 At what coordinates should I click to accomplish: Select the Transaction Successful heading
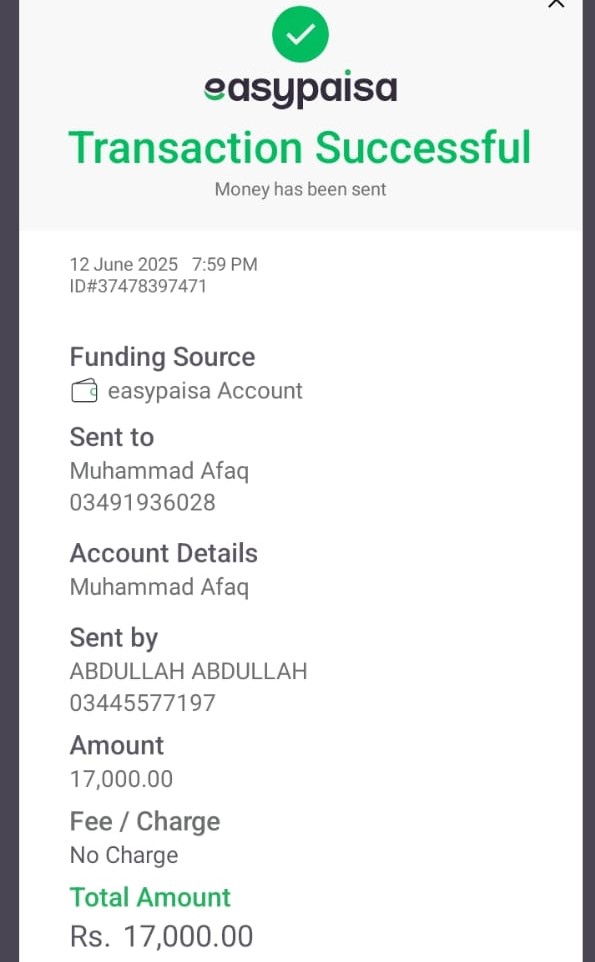(299, 148)
